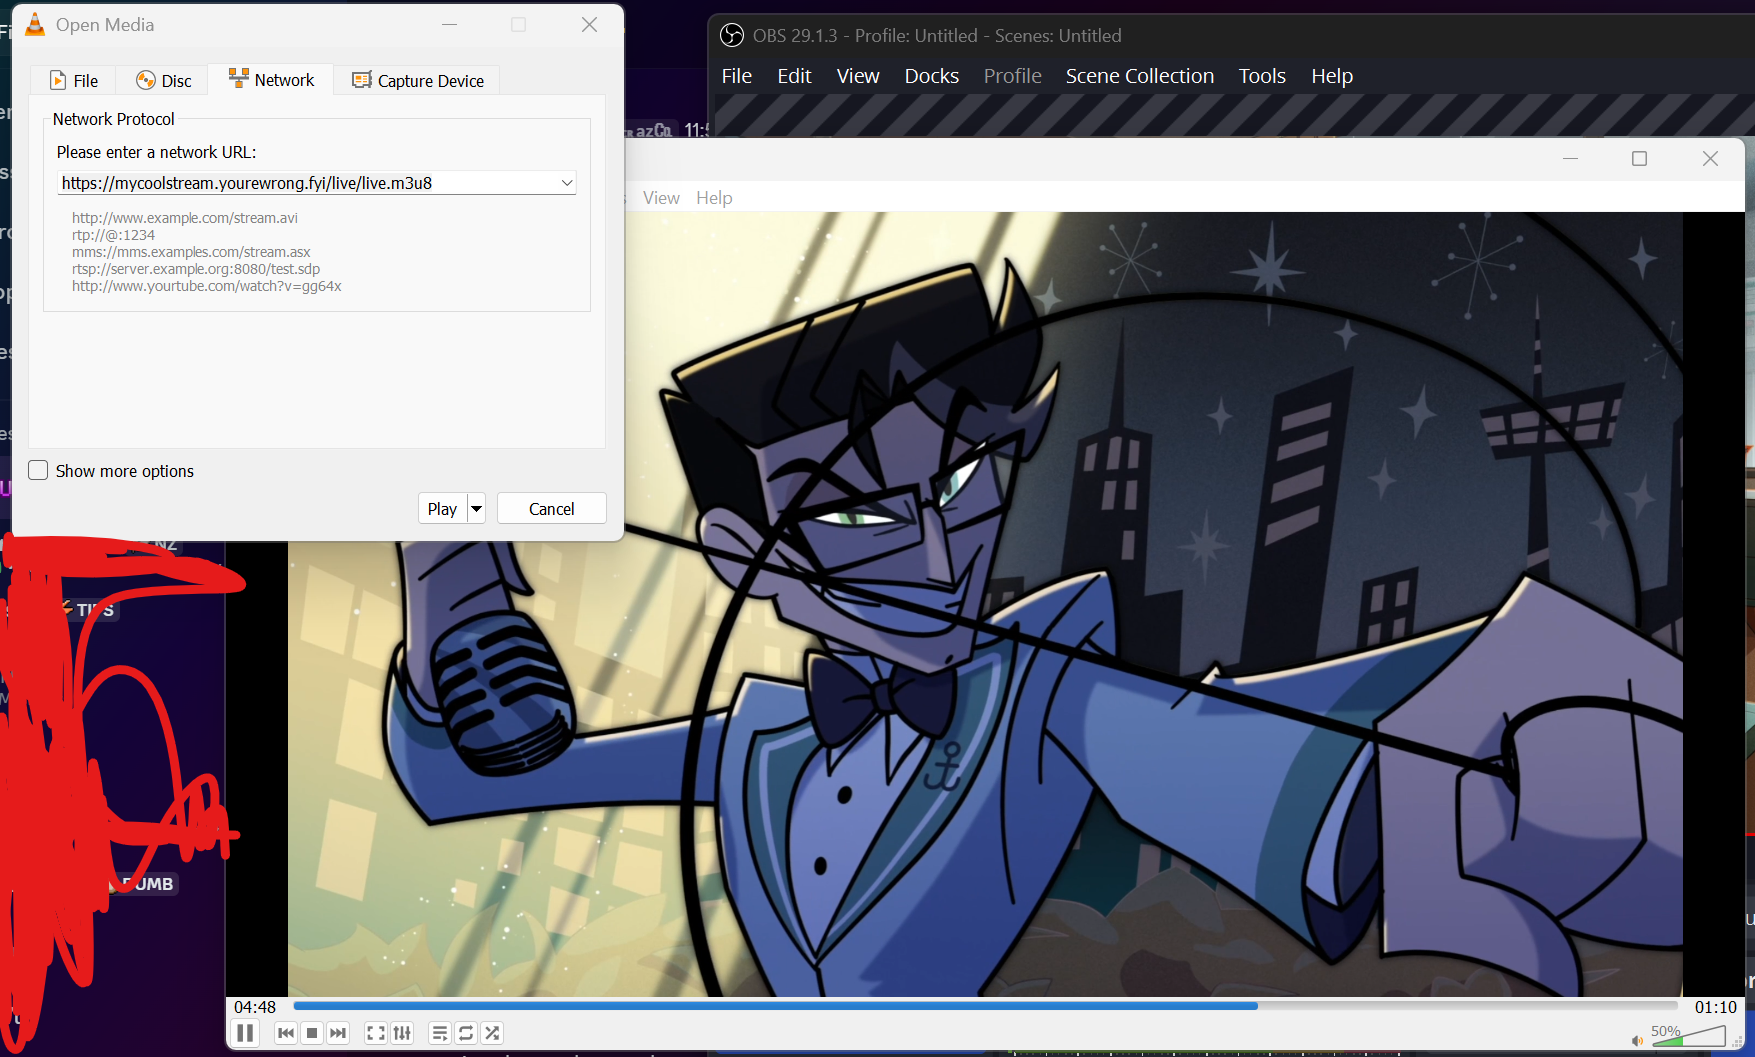The image size is (1755, 1057).
Task: Click the Cancel button
Action: pyautogui.click(x=551, y=509)
